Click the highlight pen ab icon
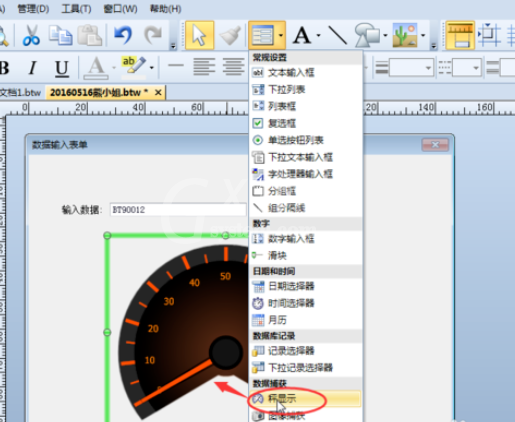The height and width of the screenshot is (422, 515). (134, 67)
